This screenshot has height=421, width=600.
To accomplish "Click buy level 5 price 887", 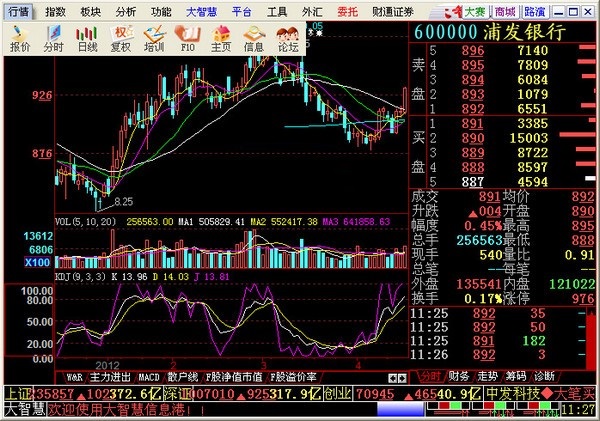I will click(473, 182).
